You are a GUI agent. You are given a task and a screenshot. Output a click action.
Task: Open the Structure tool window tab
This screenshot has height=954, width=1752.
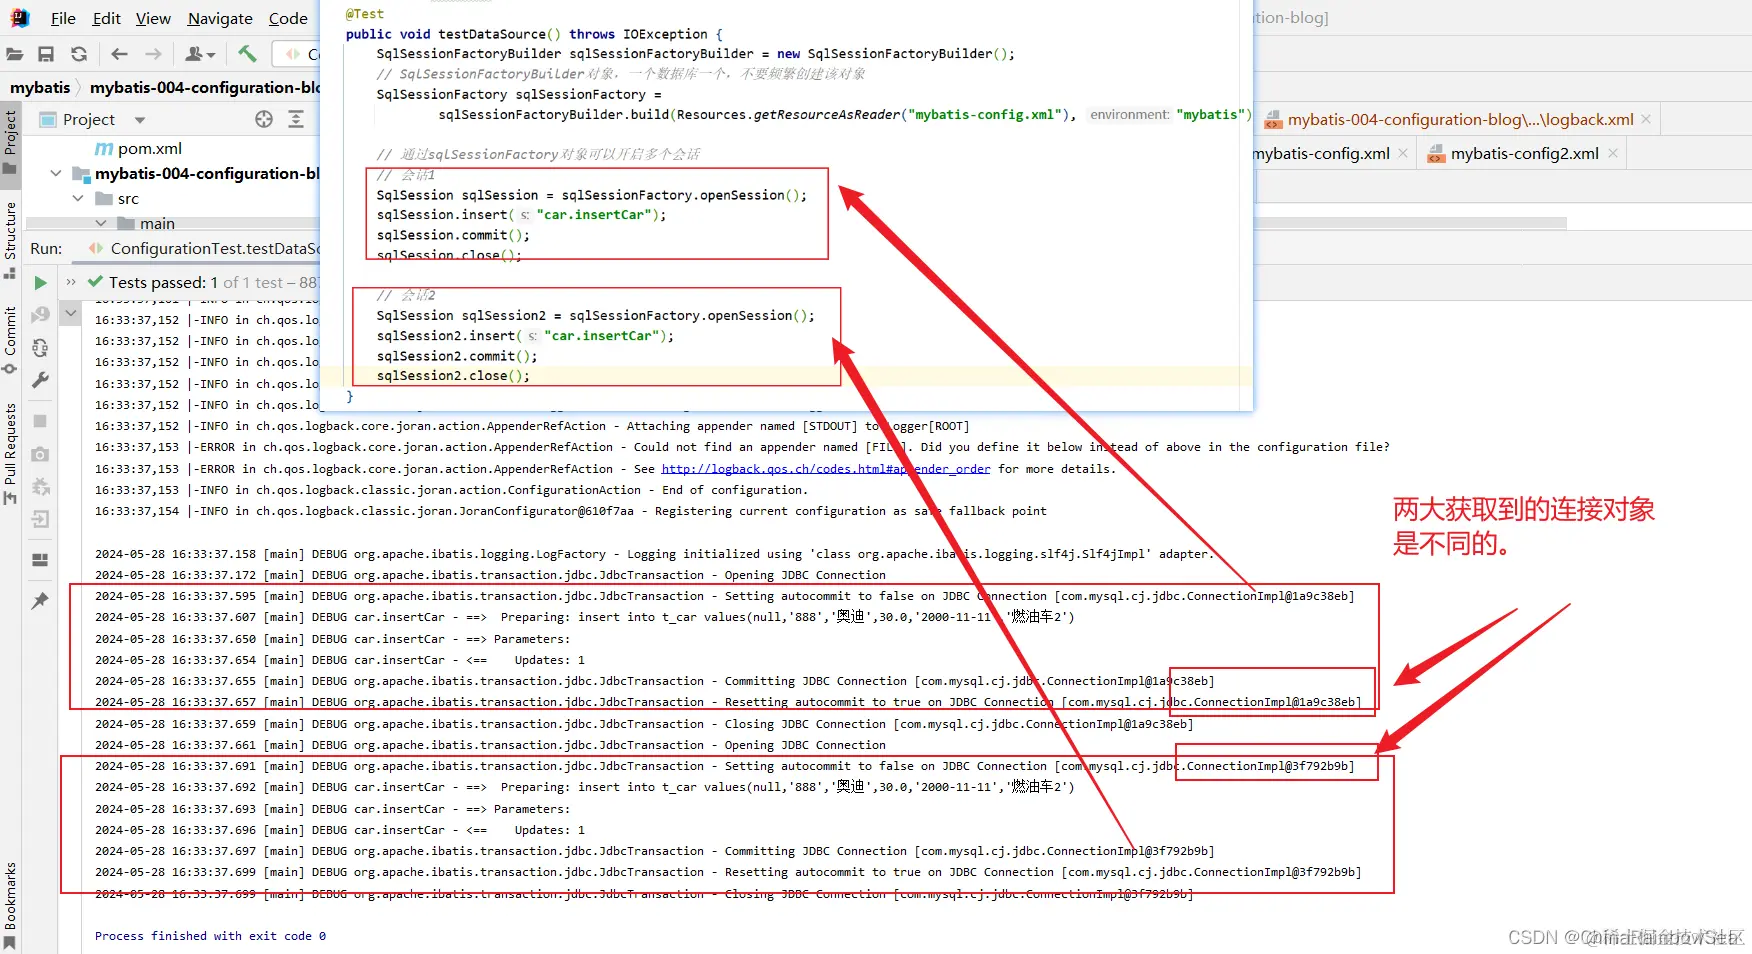coord(10,239)
